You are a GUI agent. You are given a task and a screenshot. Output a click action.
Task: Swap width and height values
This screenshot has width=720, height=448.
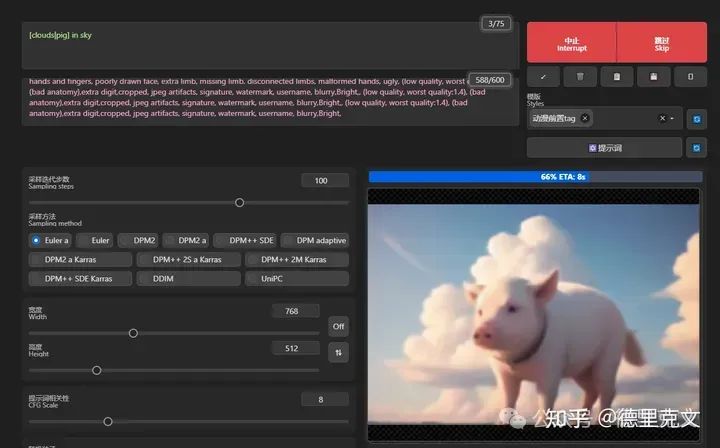click(x=338, y=353)
